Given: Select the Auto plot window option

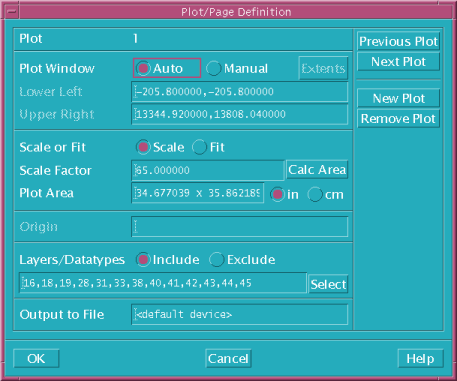Looking at the screenshot, I should pyautogui.click(x=167, y=68).
